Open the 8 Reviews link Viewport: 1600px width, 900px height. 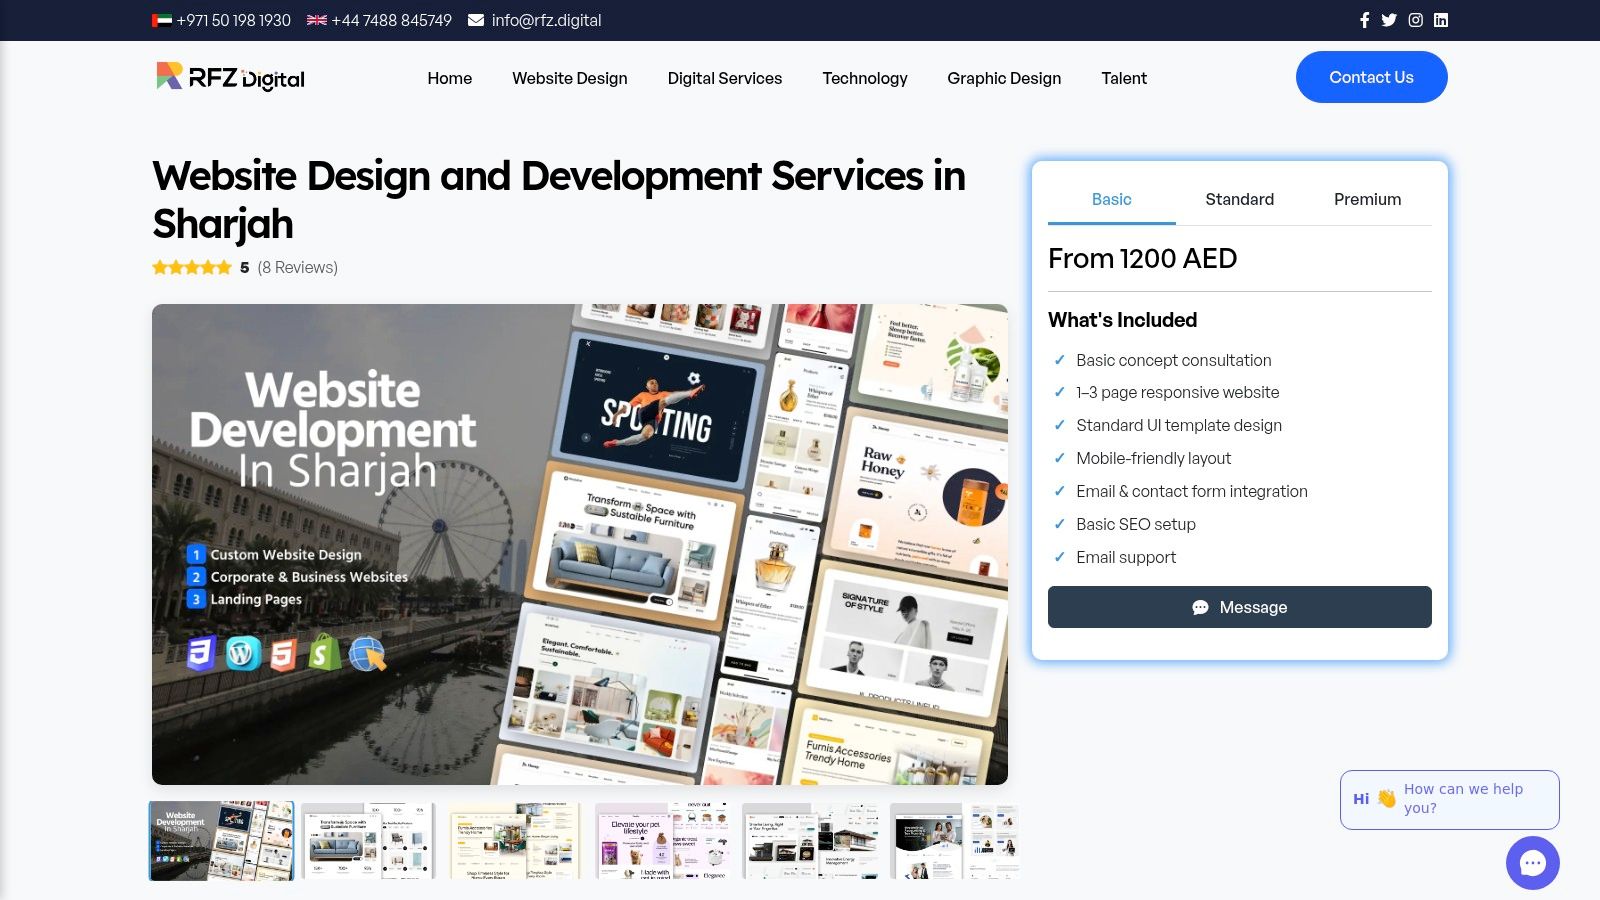(296, 267)
